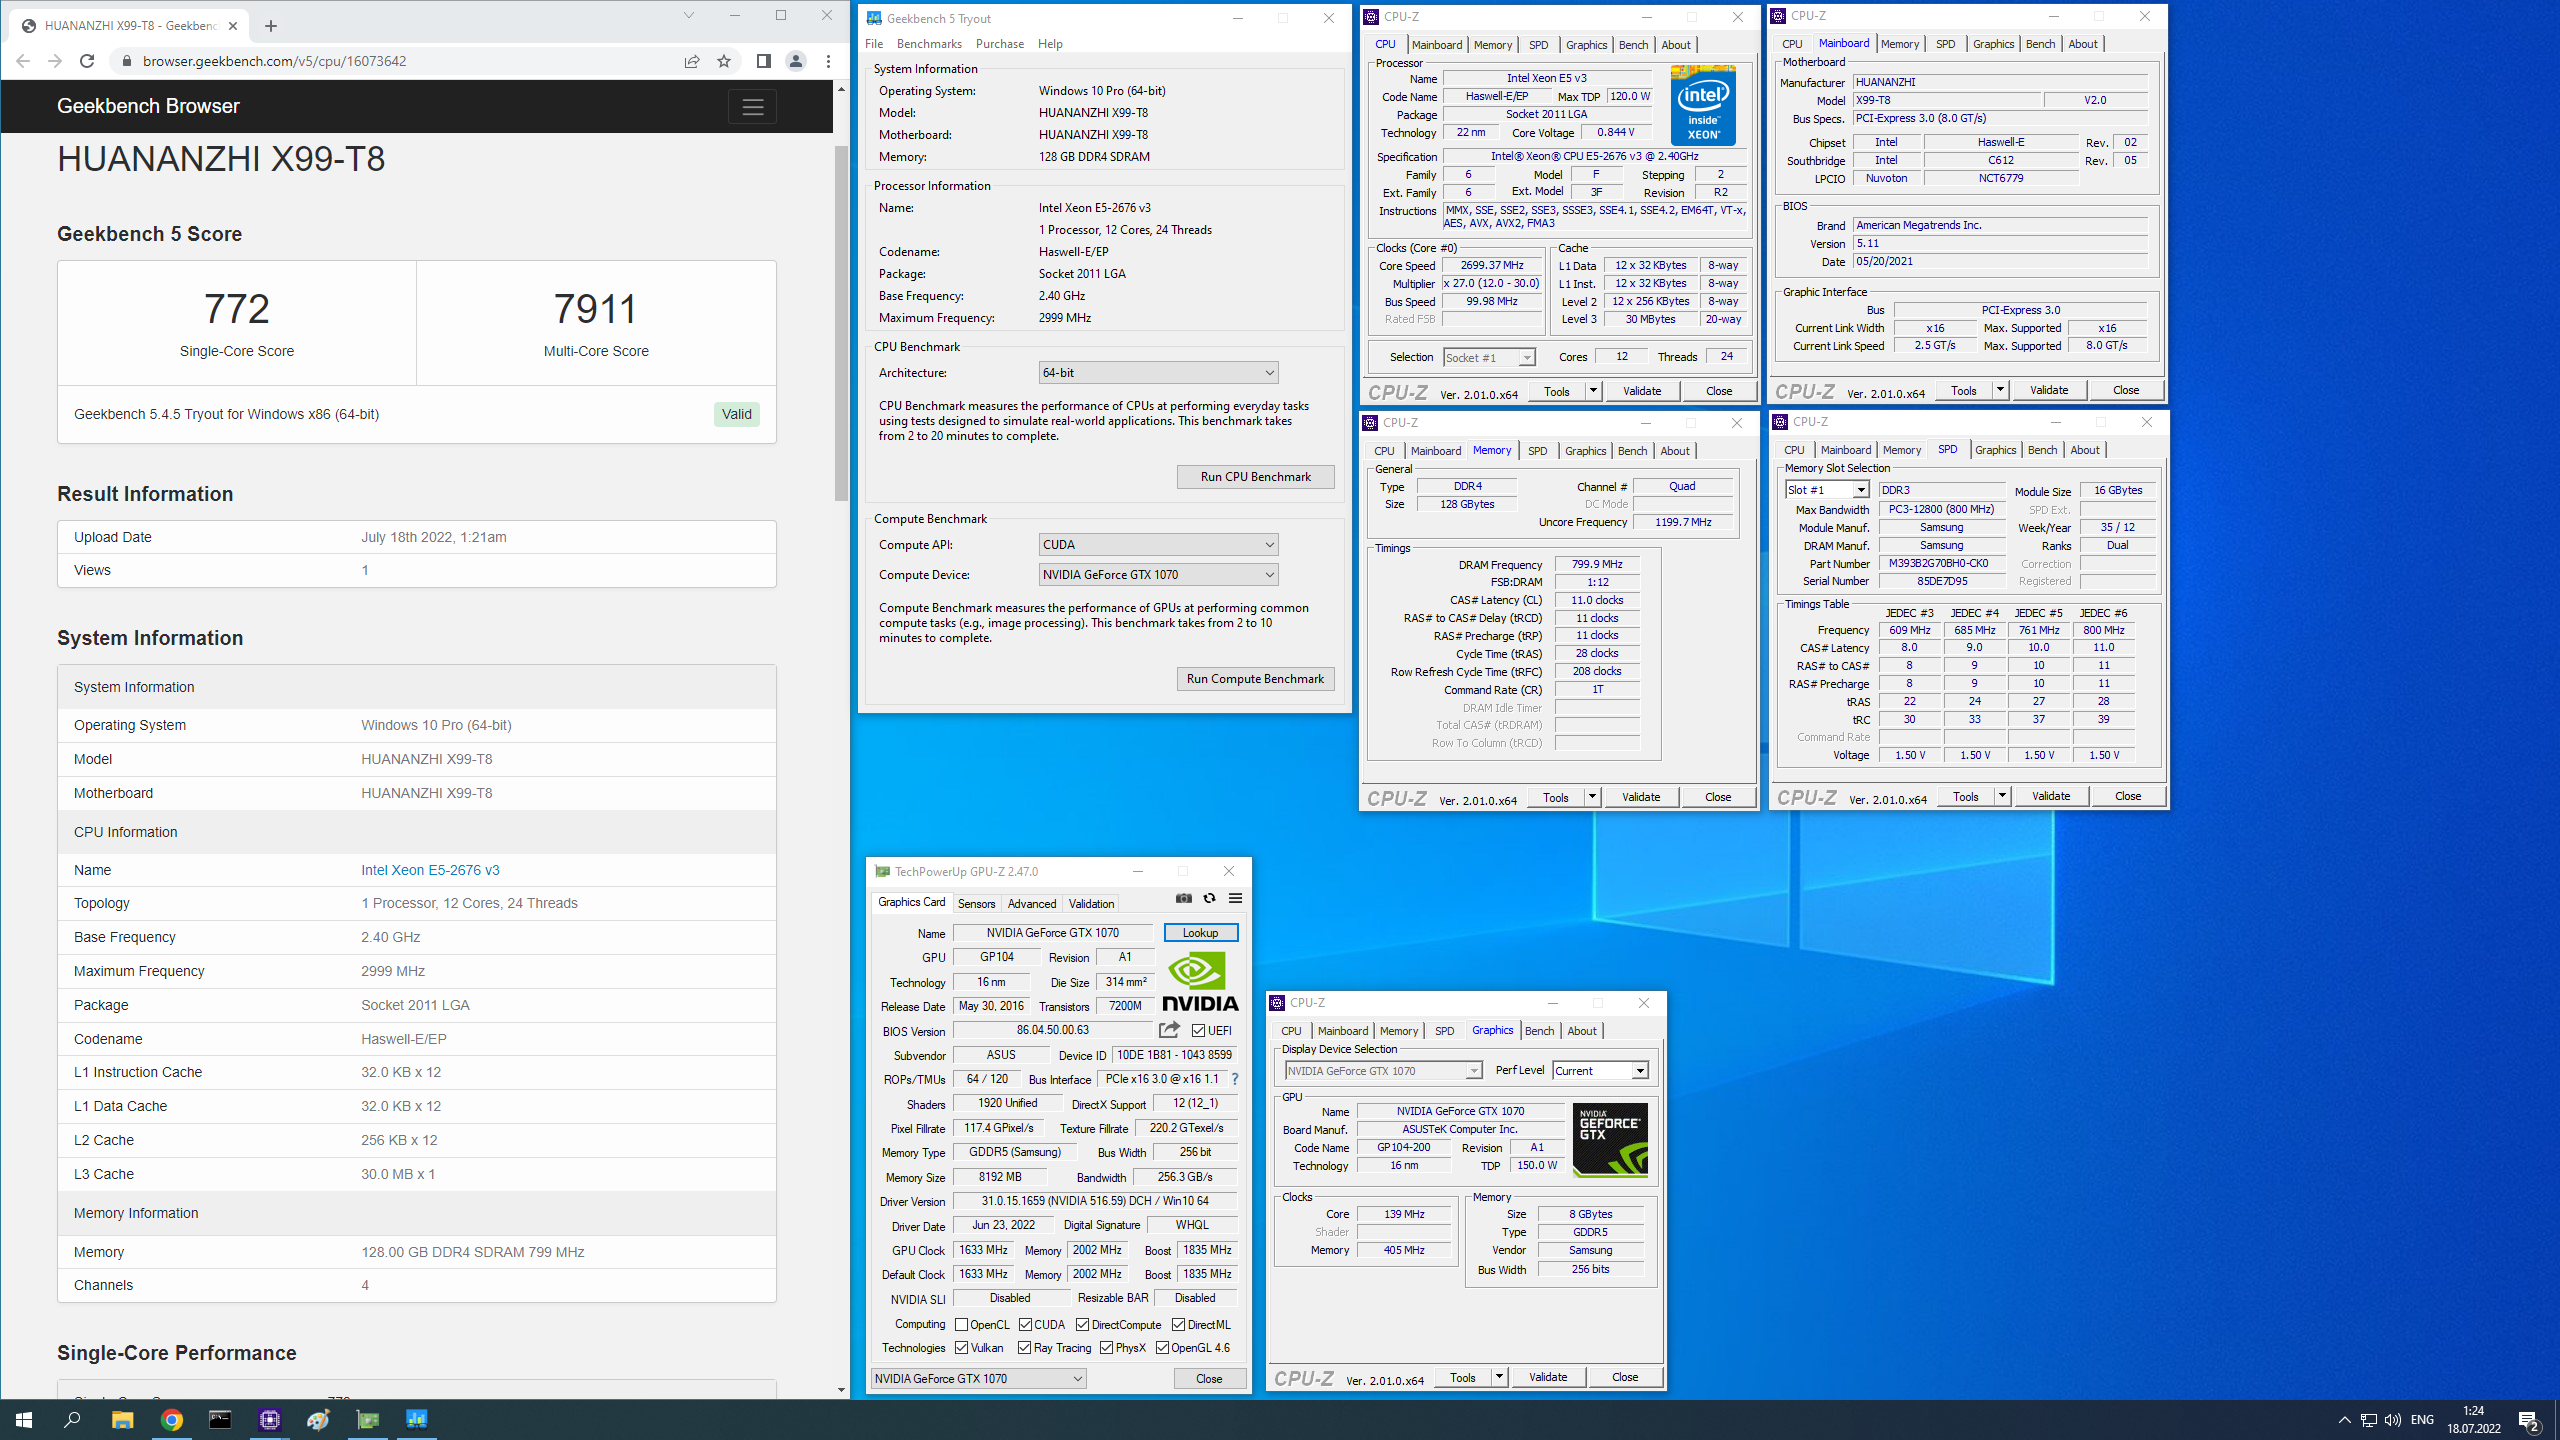Open GPU-Z from the taskbar
Image resolution: width=2560 pixels, height=1440 pixels.
368,1419
